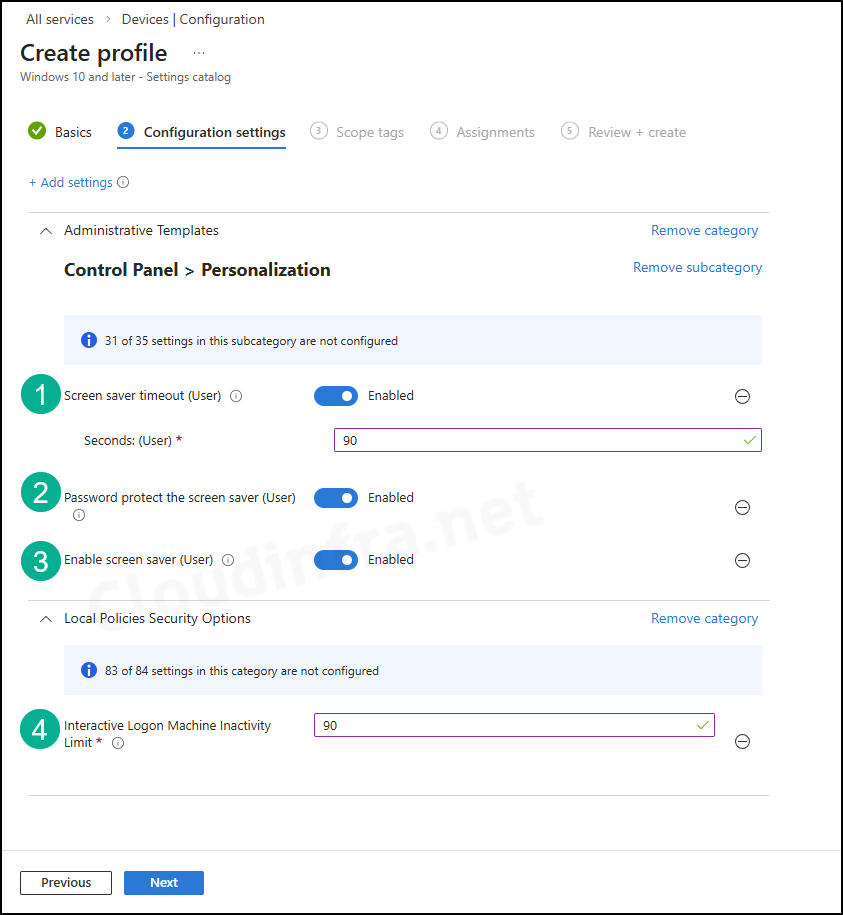Remove Interactive Logon Machine Inactivity Limit setting

[742, 741]
